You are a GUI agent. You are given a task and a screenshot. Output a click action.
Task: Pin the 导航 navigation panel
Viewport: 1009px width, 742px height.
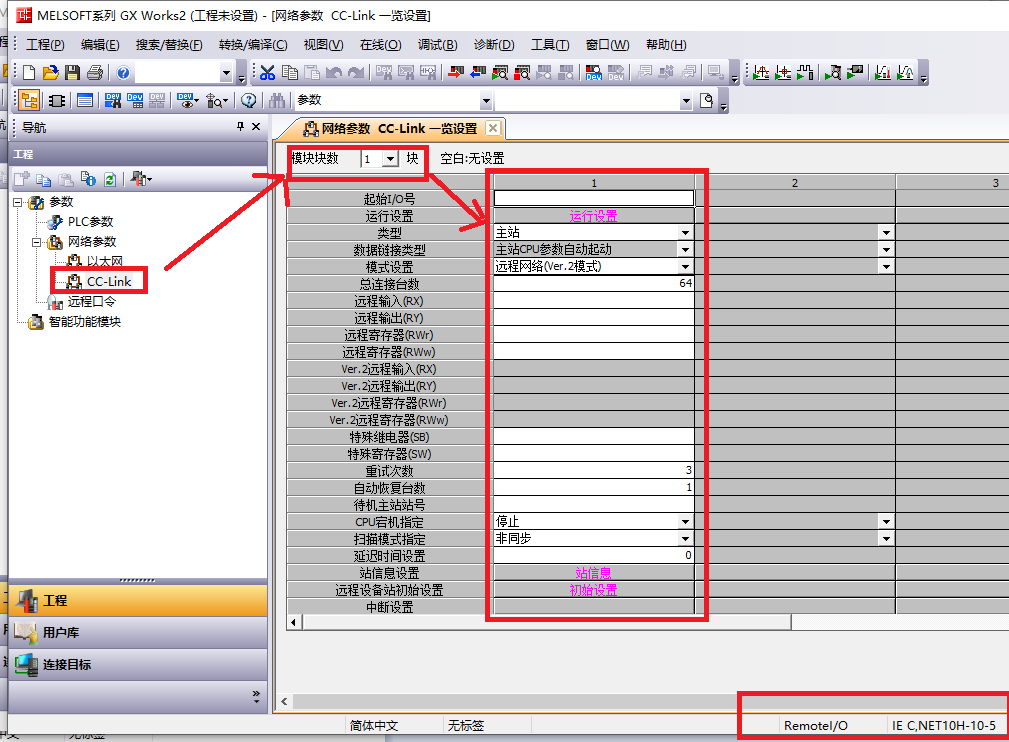coord(240,127)
